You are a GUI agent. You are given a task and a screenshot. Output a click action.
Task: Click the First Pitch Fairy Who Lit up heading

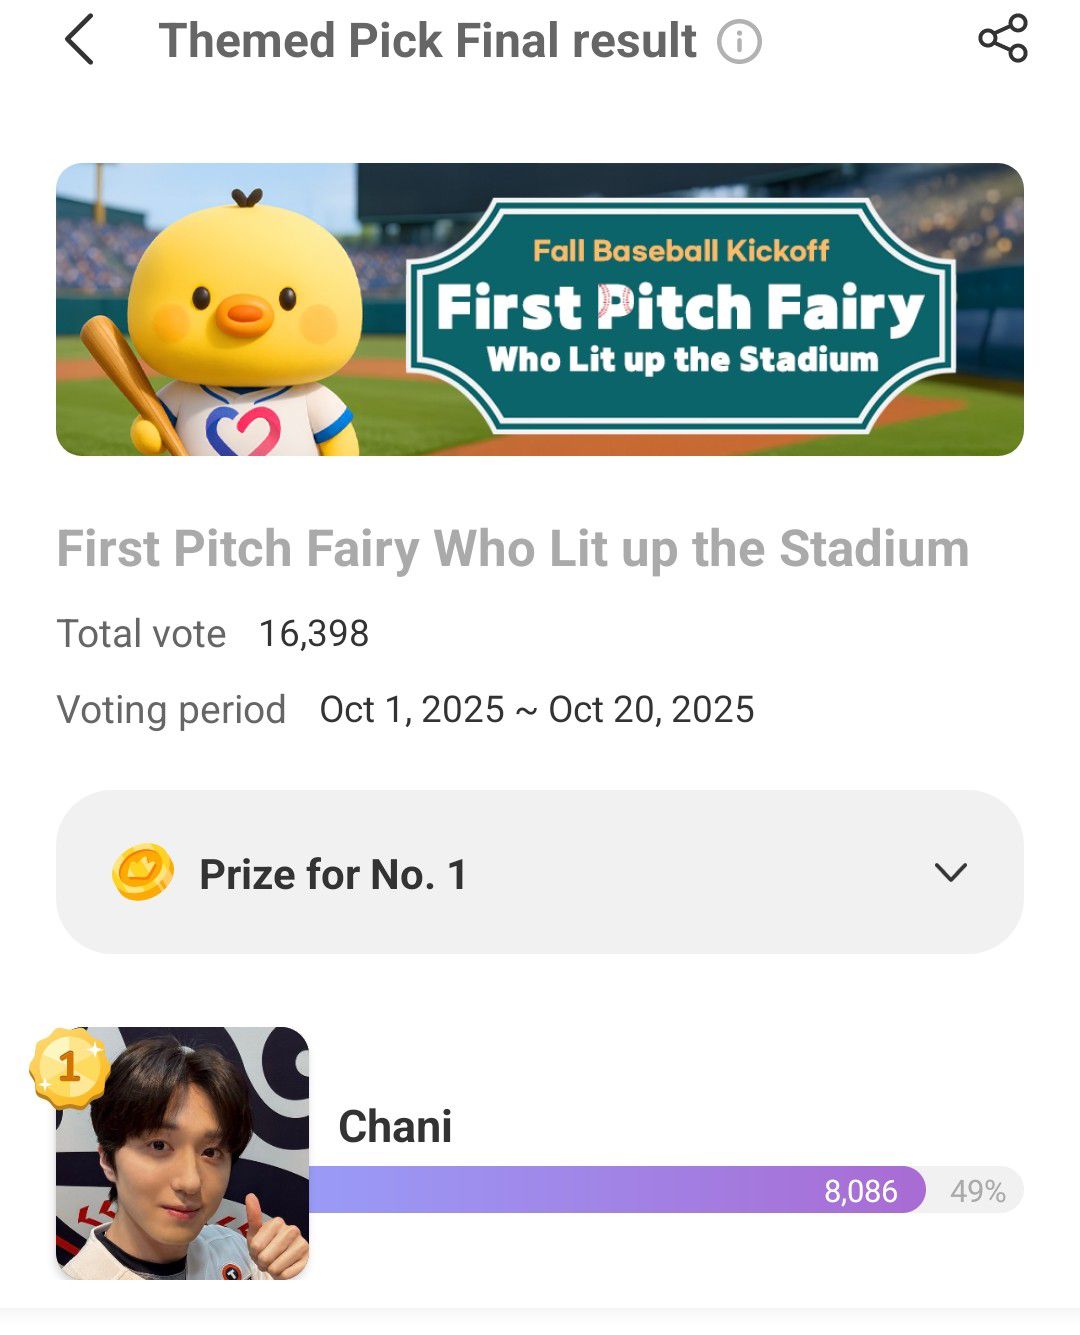(x=512, y=548)
